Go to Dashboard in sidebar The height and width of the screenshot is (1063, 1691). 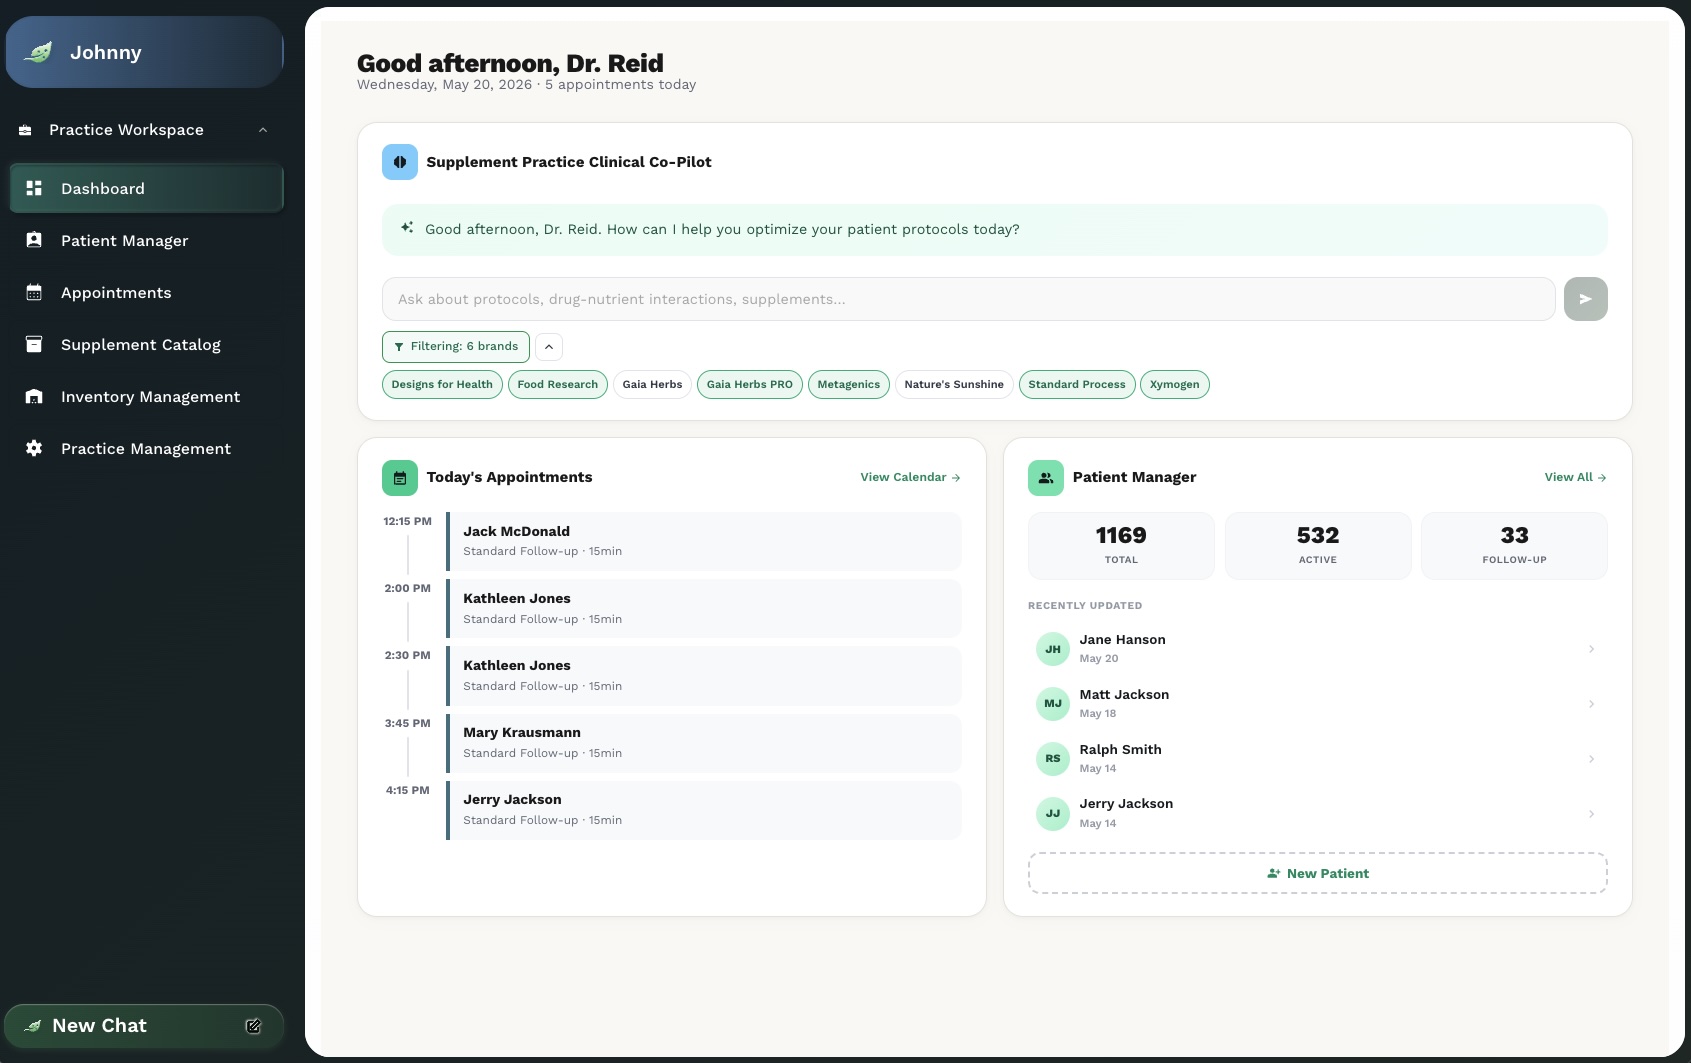[x=147, y=188]
